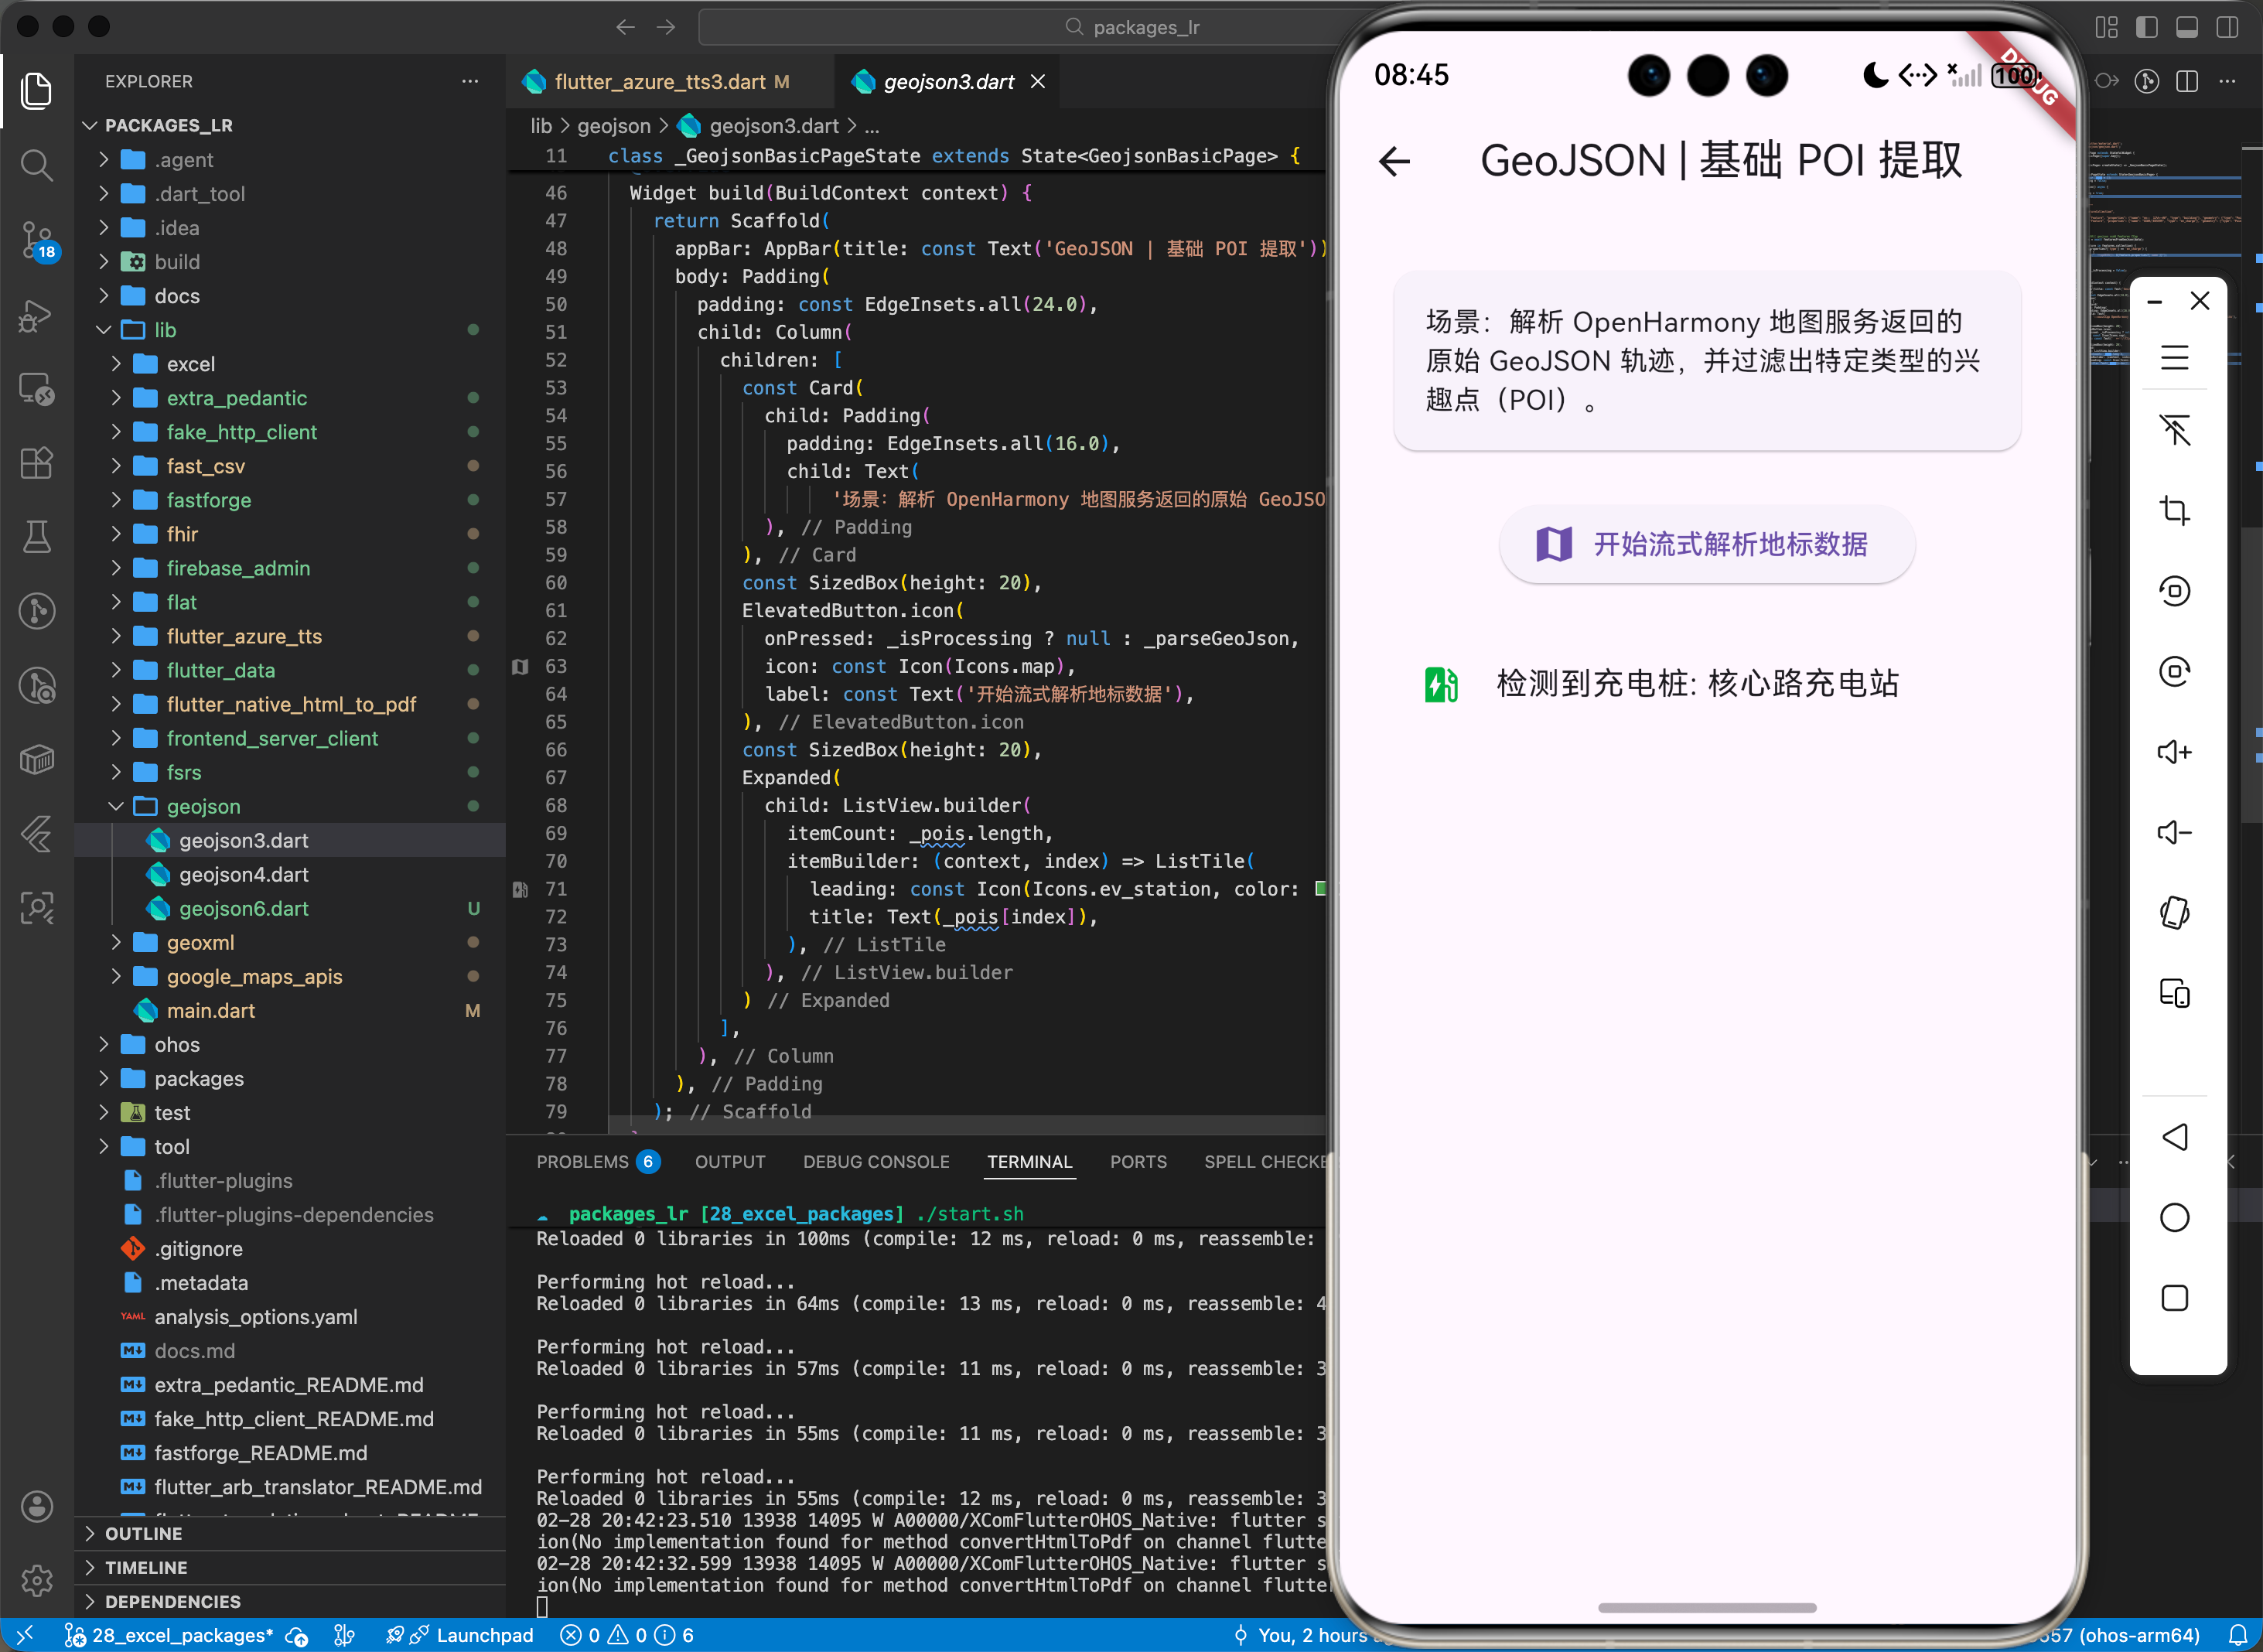2263x1652 pixels.
Task: Toggle the bottom panel layout icon
Action: coord(2187,27)
